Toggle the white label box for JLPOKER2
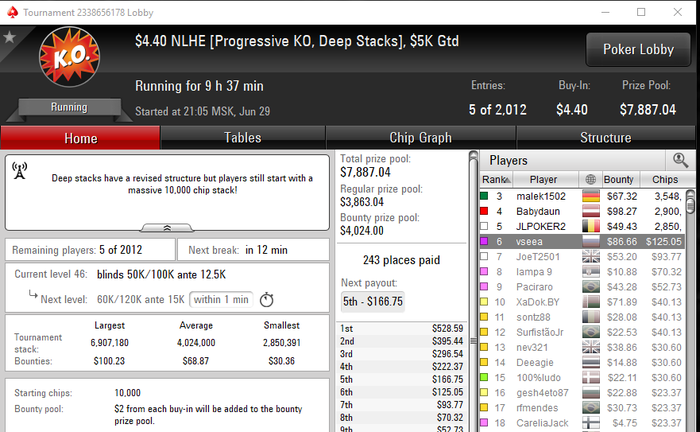 tap(484, 226)
